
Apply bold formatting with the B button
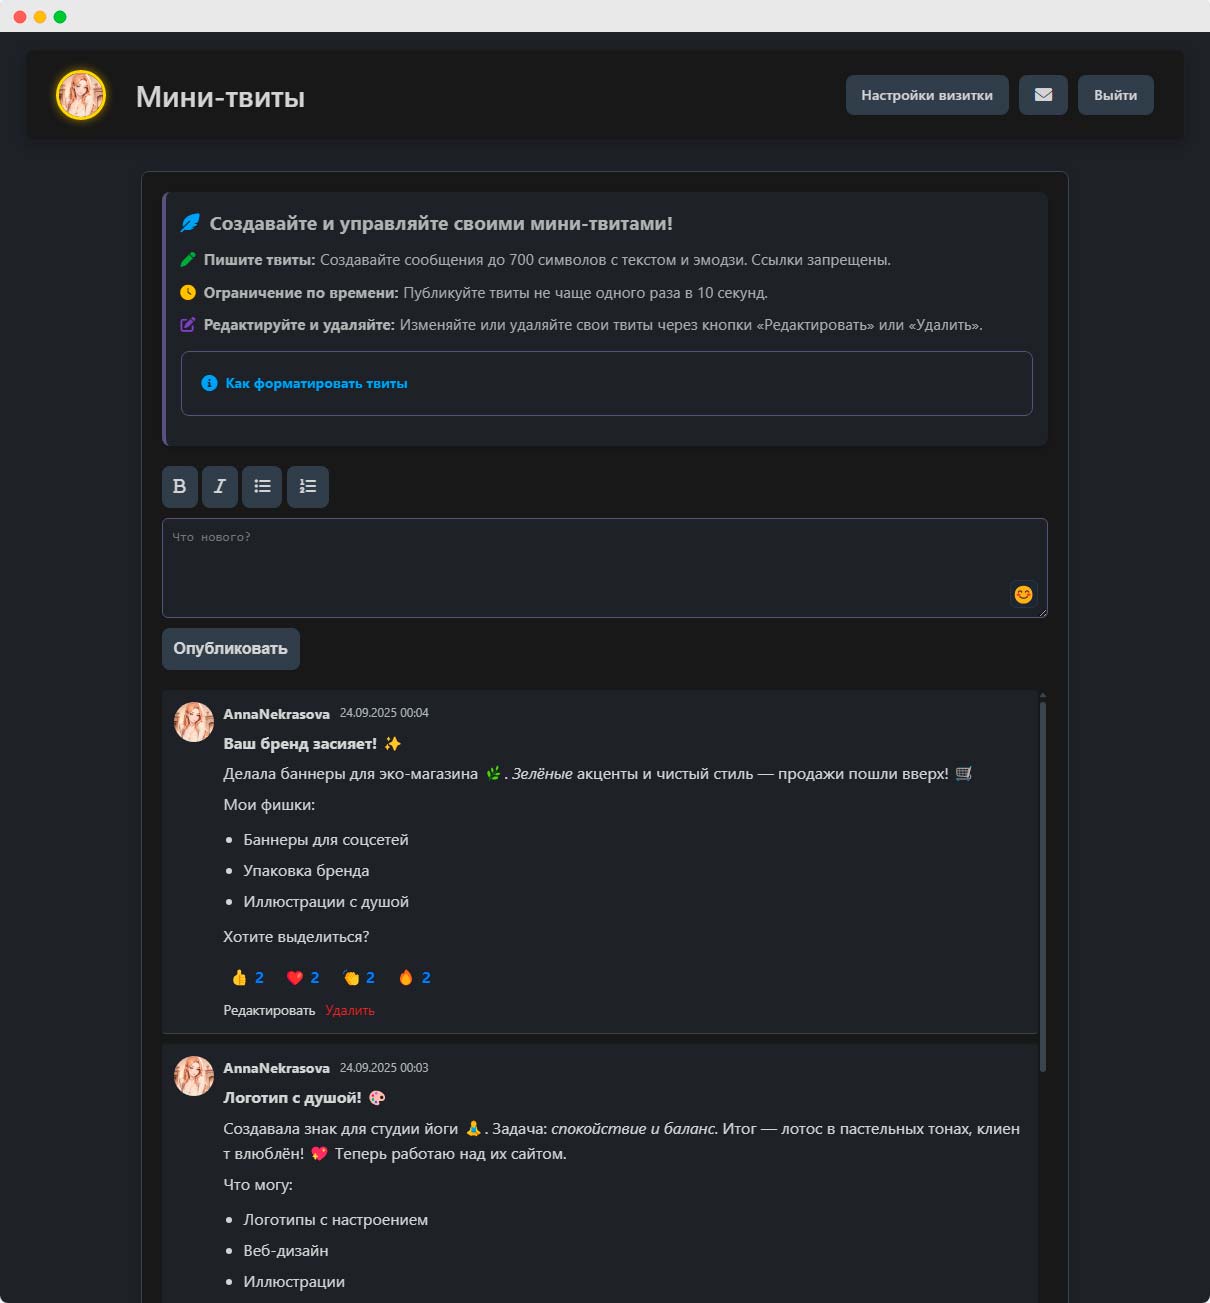pyautogui.click(x=180, y=487)
